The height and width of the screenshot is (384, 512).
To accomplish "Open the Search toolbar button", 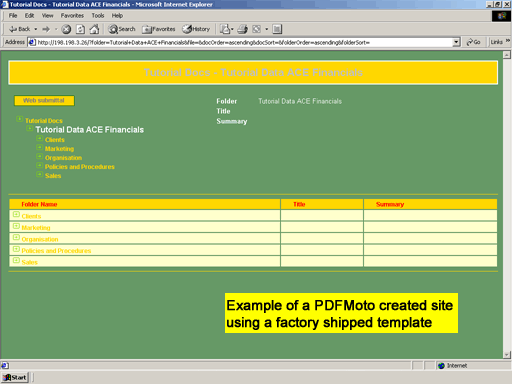I will click(x=122, y=29).
